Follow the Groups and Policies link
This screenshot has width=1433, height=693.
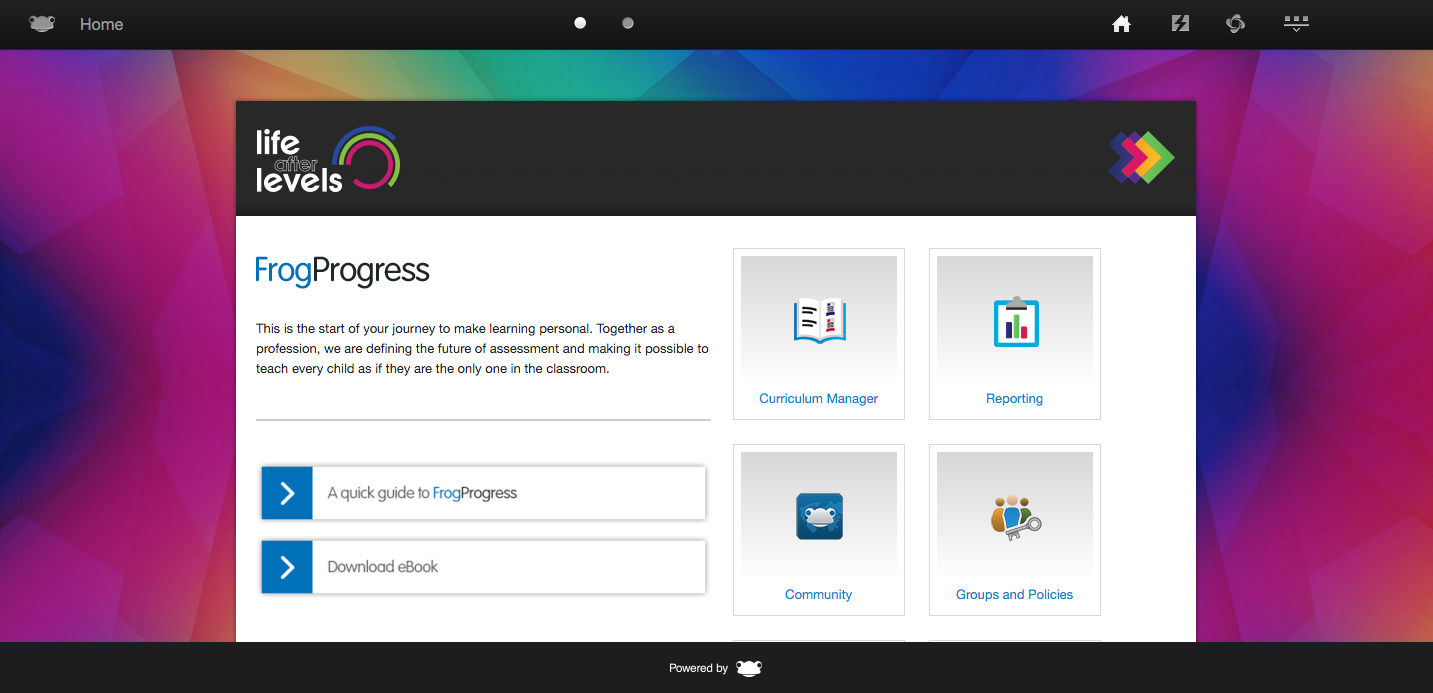pyautogui.click(x=1014, y=594)
